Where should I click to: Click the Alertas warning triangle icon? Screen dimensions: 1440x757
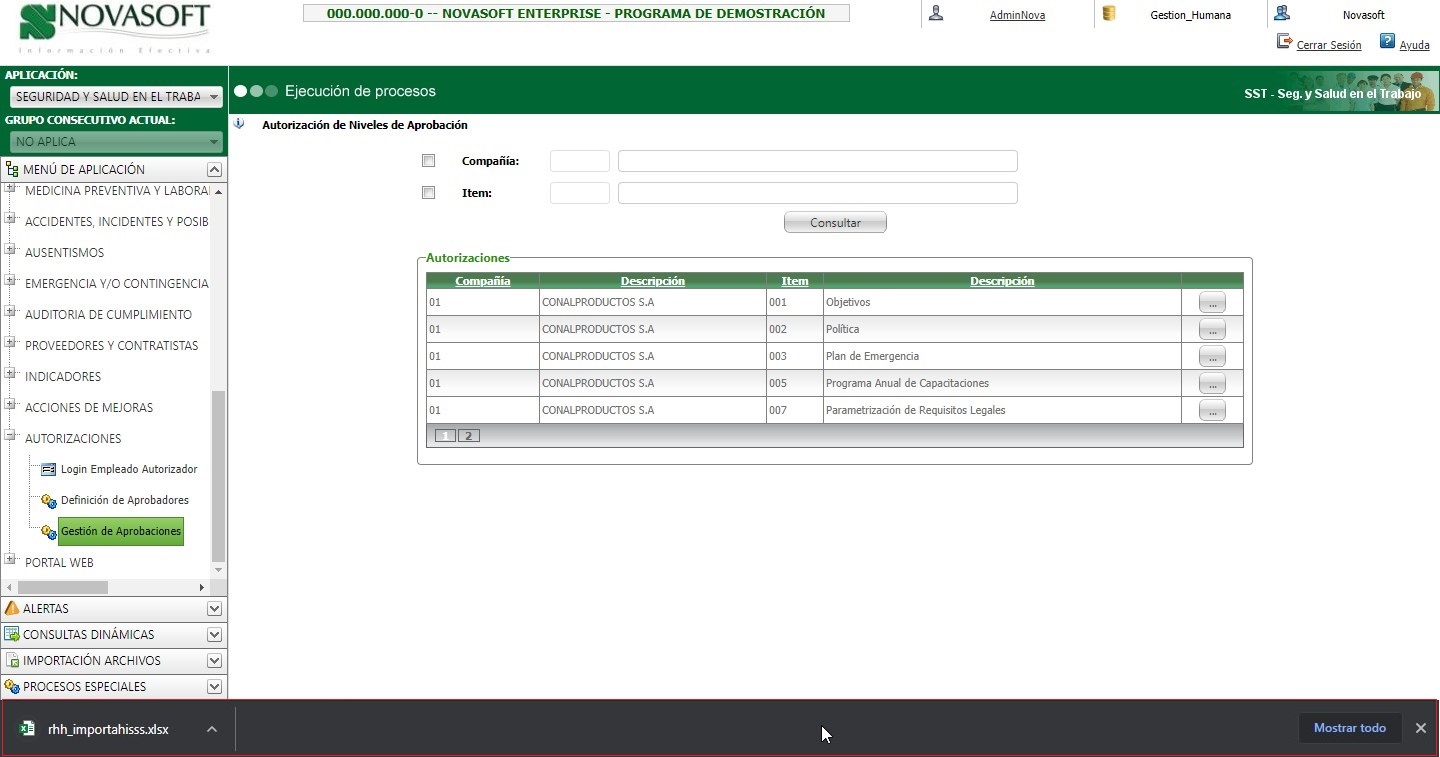click(x=12, y=608)
